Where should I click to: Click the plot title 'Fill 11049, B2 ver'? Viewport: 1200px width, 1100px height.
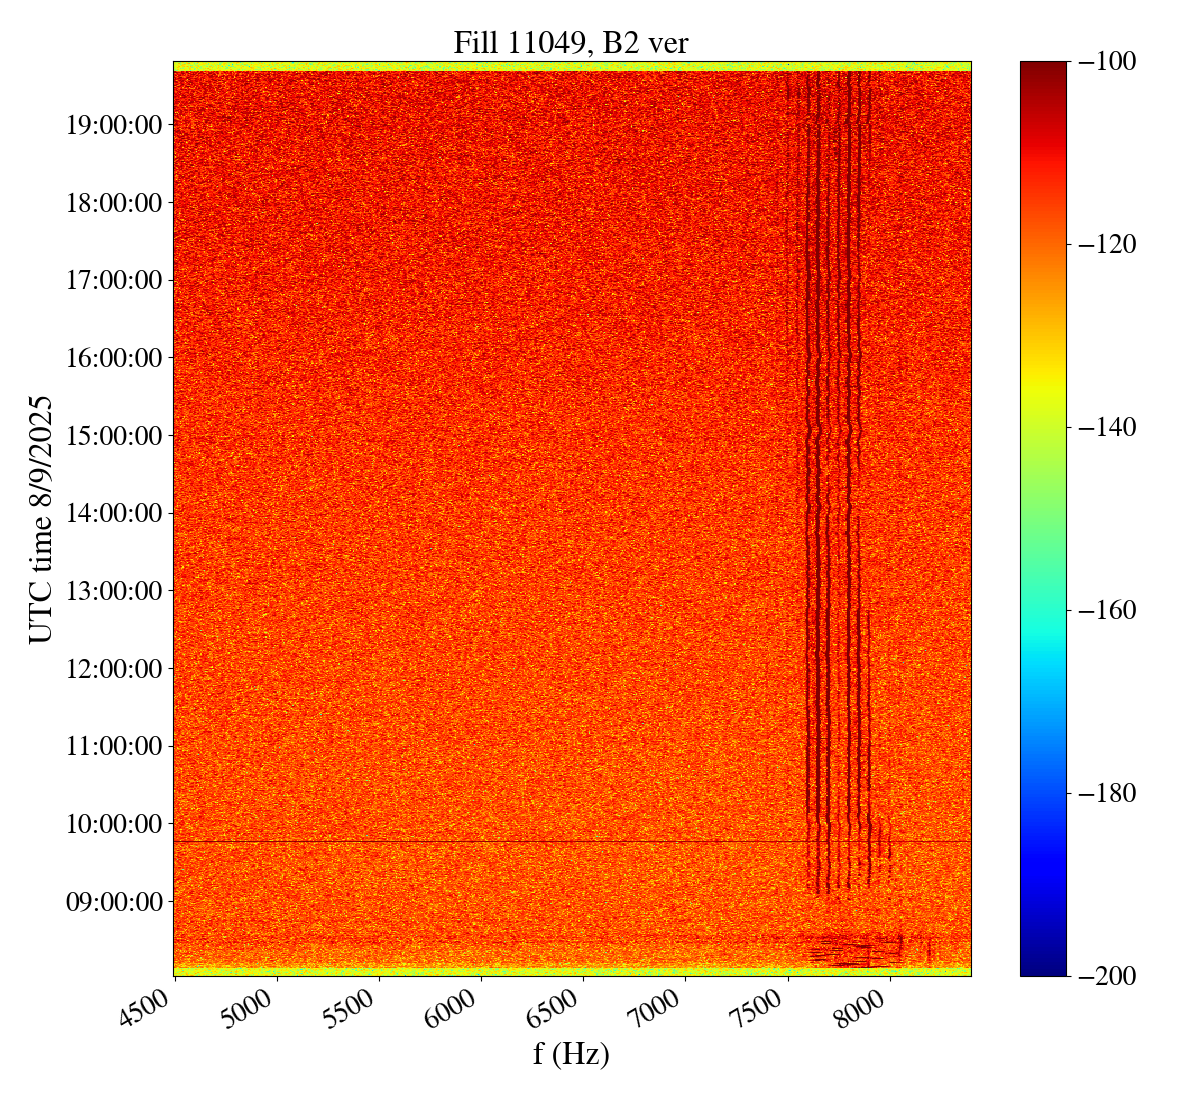click(571, 42)
